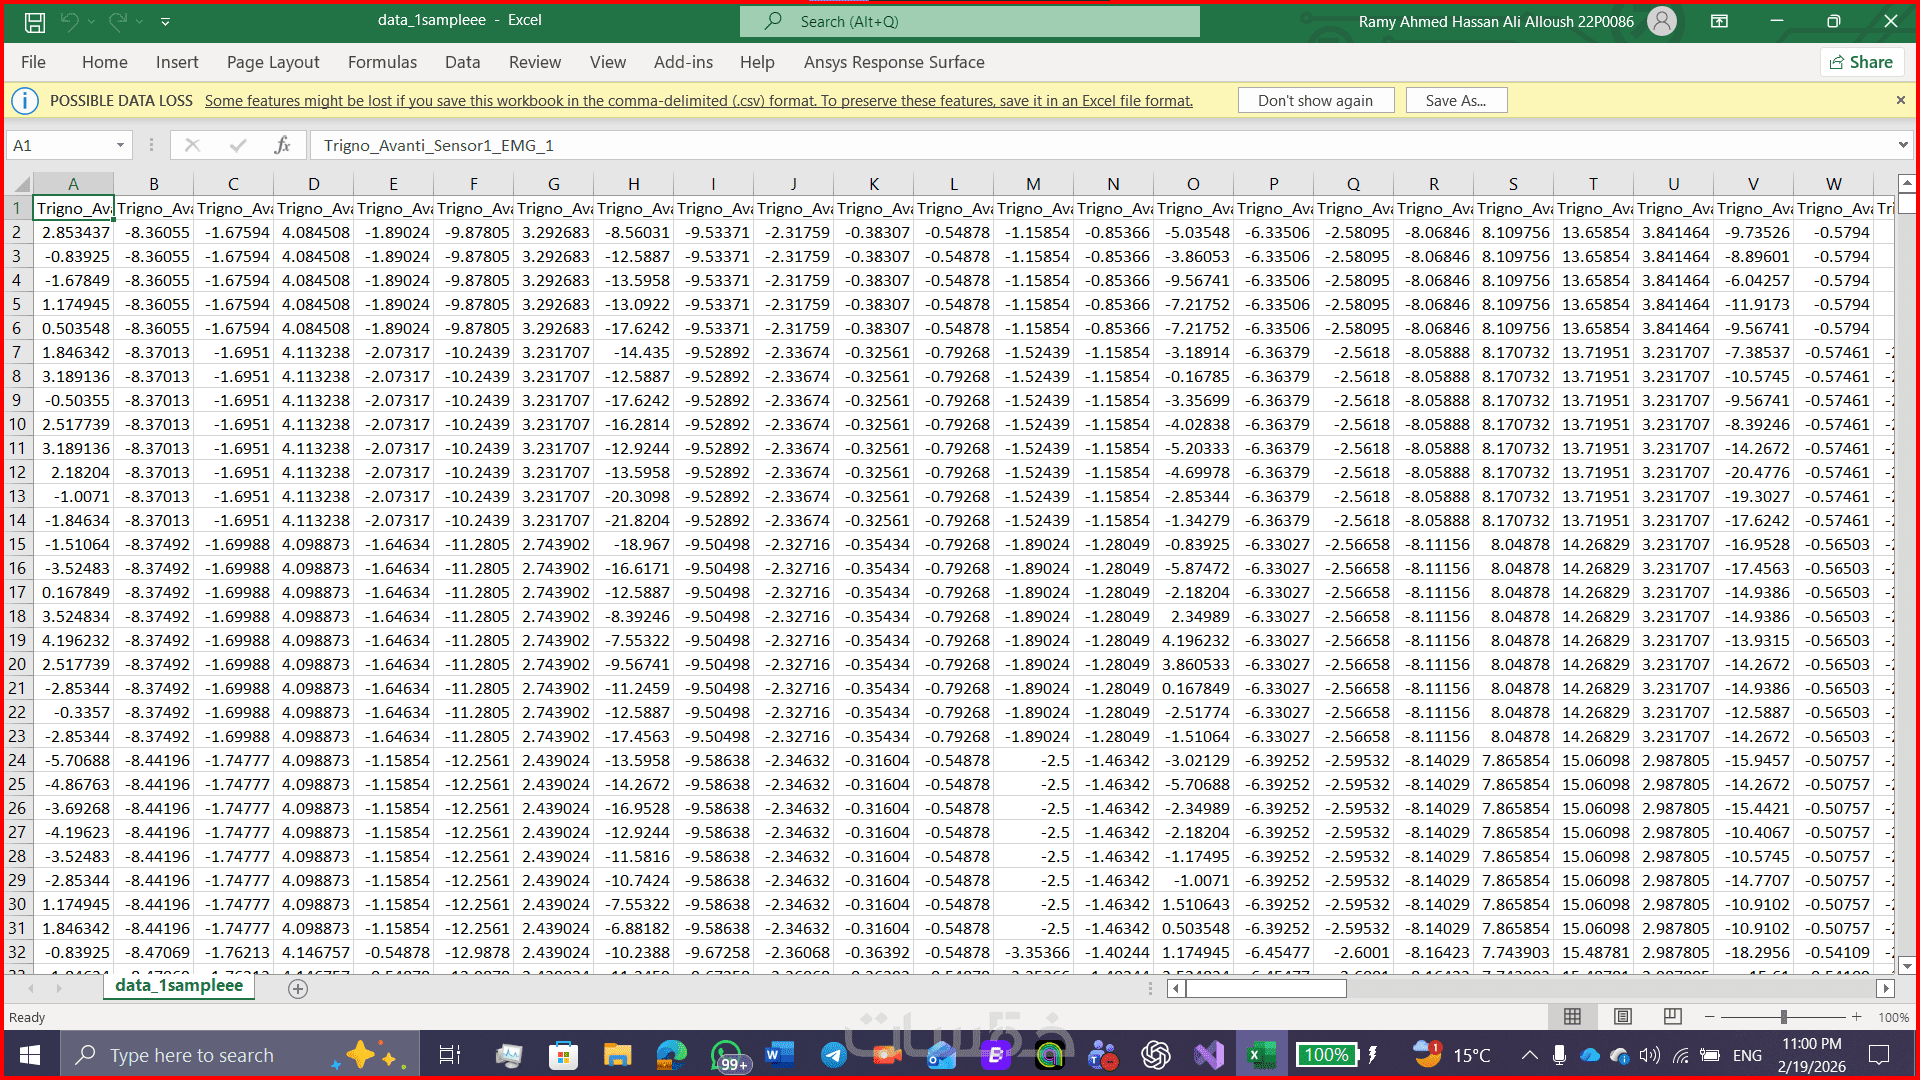Viewport: 1920px width, 1080px height.
Task: Click the Insert Function fx icon
Action: click(x=282, y=145)
